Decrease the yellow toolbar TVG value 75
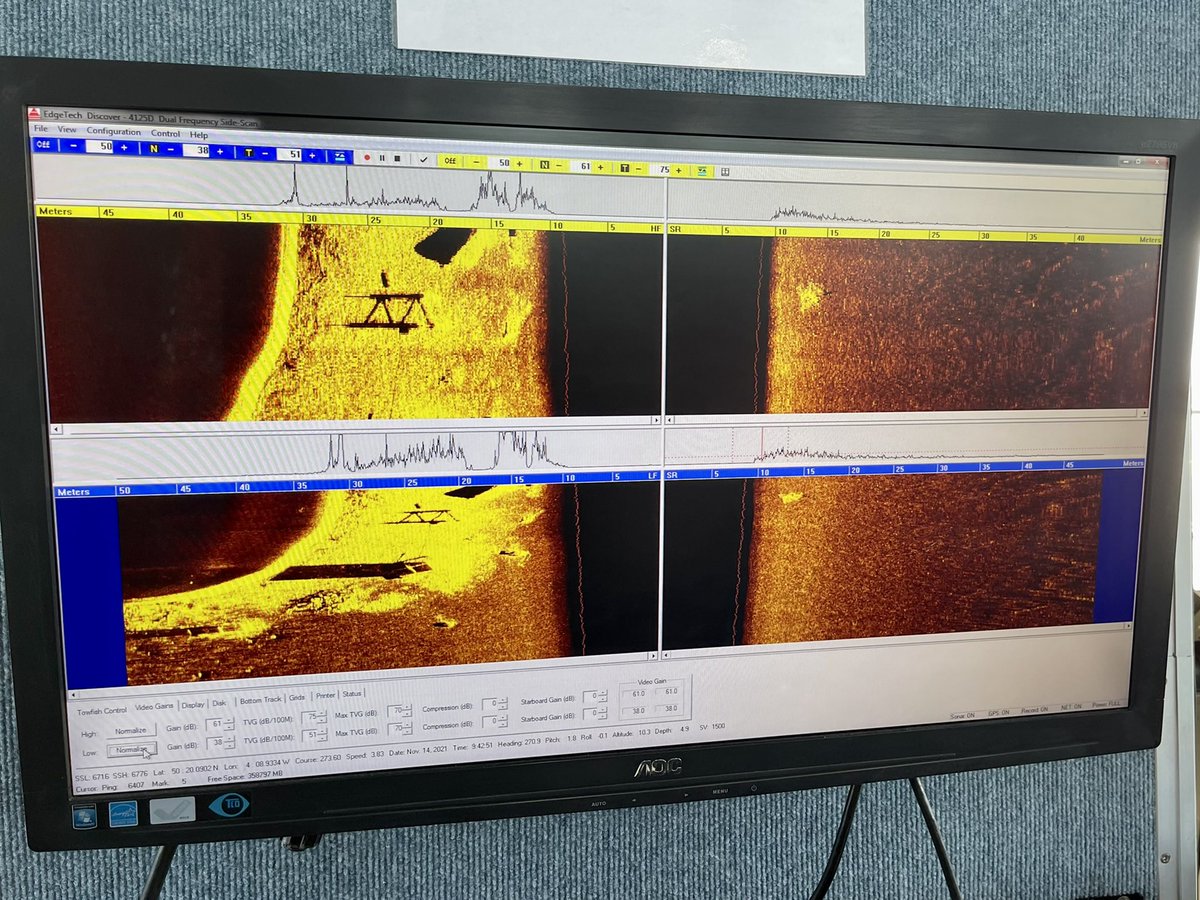 coord(638,169)
